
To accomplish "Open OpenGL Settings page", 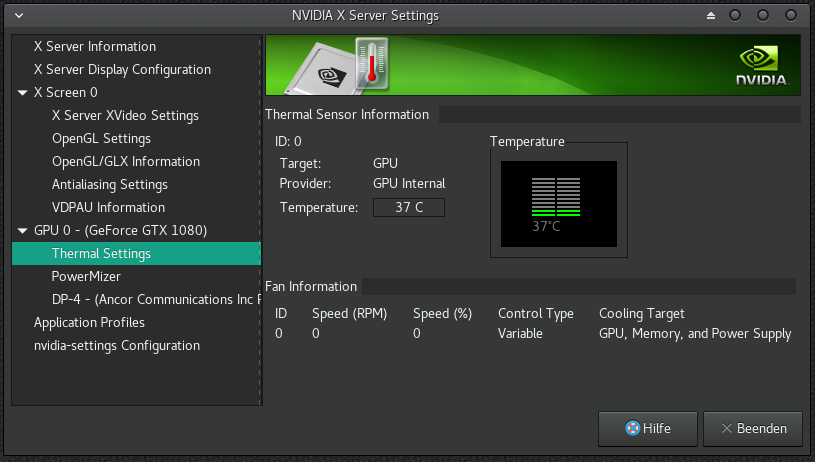I will 101,138.
